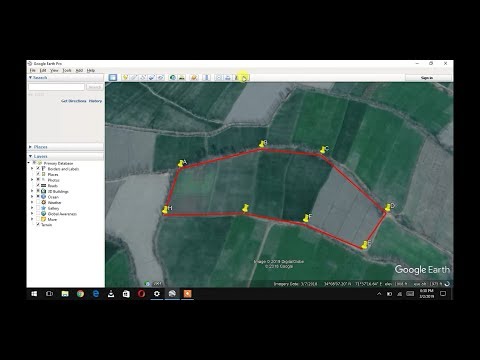Click the Global Awareness layer icon
480x360 pixels.
tap(43, 214)
